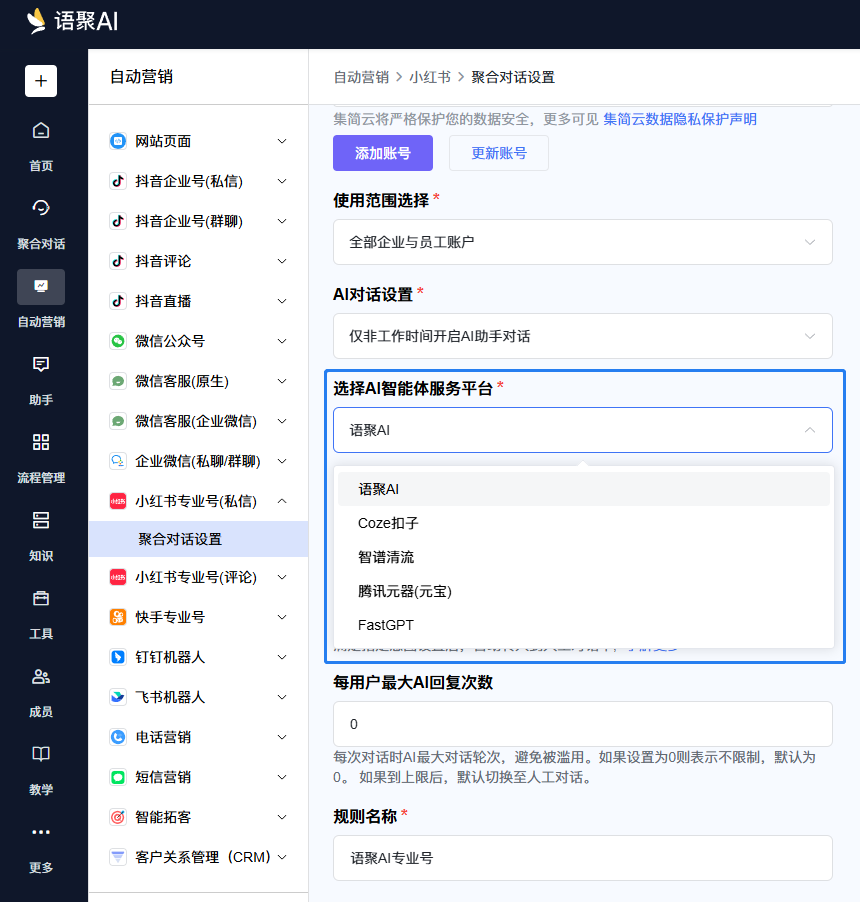Click 微信客服(原生) icon
This screenshot has width=860, height=902.
click(118, 381)
